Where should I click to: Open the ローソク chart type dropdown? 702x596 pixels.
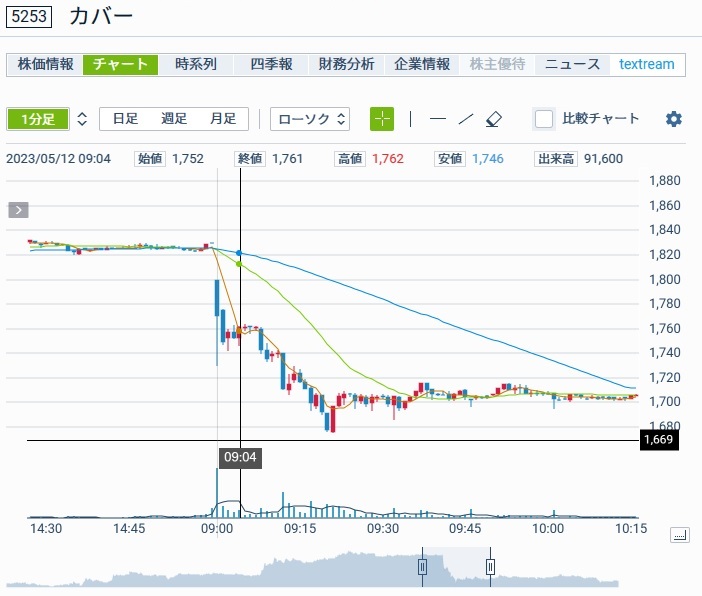click(310, 118)
